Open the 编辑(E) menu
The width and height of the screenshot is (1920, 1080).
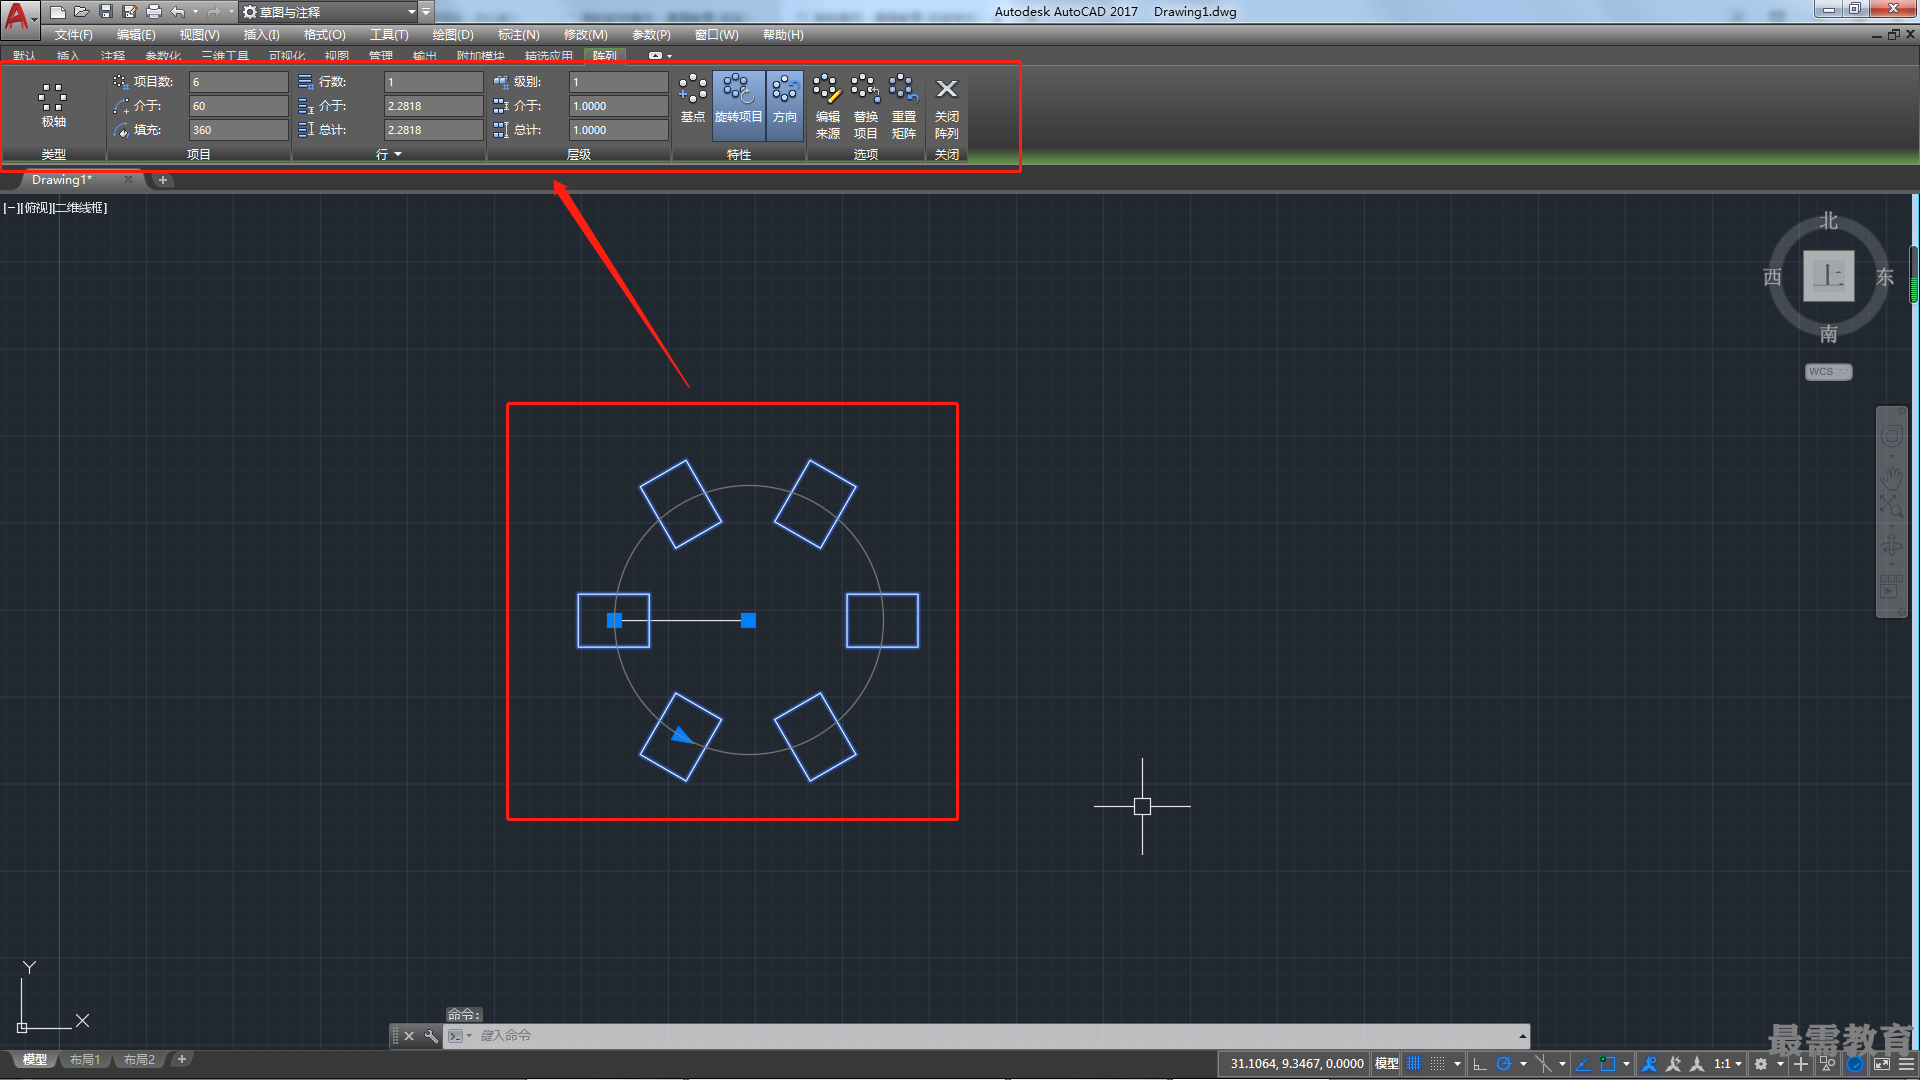136,35
